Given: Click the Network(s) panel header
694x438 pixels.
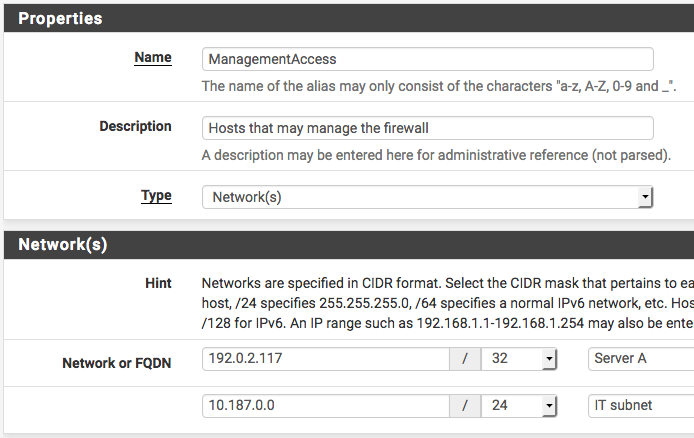Looking at the screenshot, I should 63,245.
